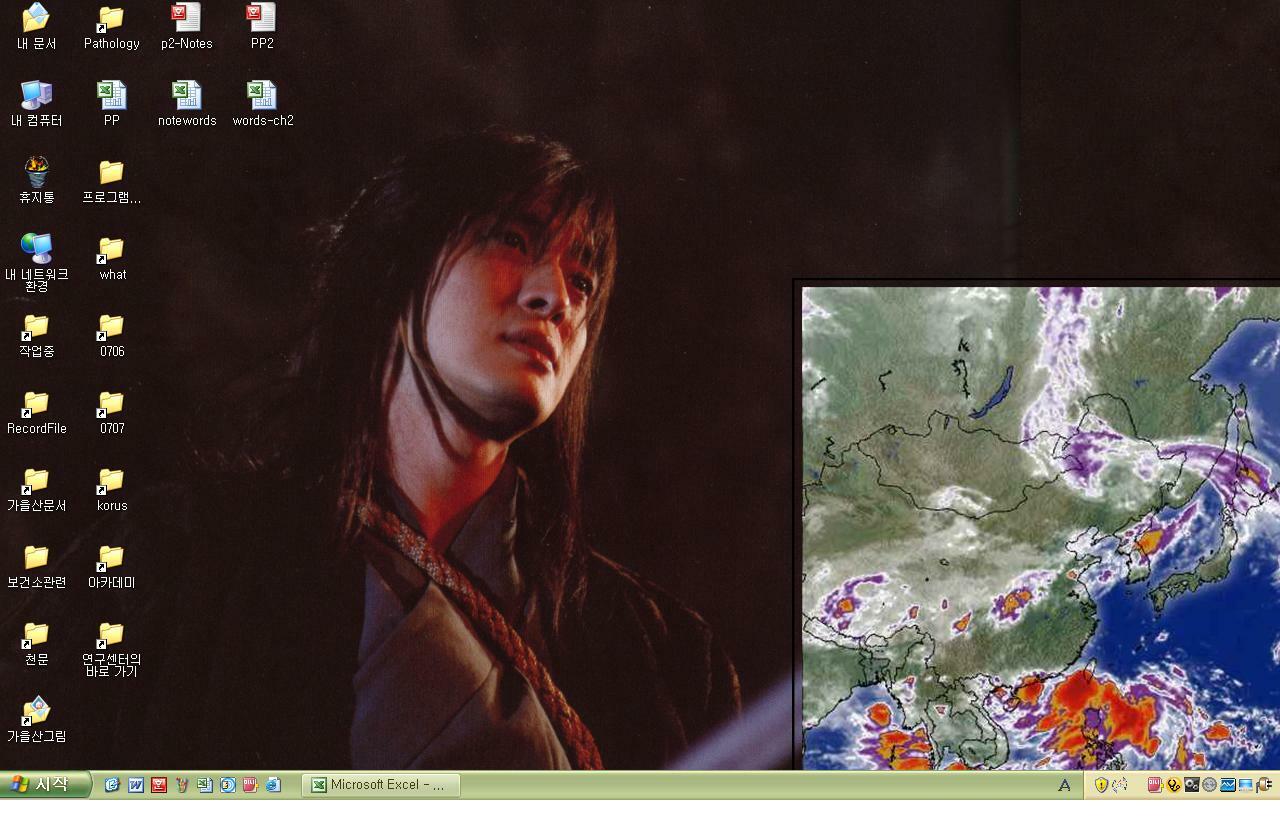Launch Internet Explorer from quick launch
This screenshot has width=1280, height=832.
(112, 785)
